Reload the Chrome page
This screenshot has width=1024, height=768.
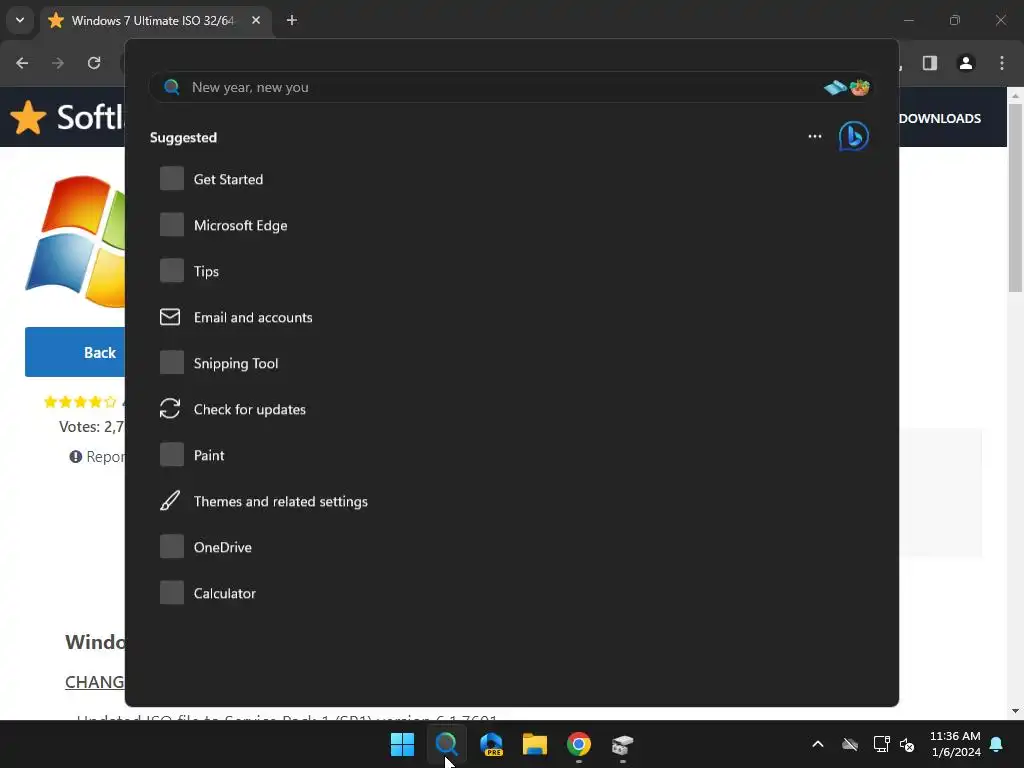click(94, 63)
